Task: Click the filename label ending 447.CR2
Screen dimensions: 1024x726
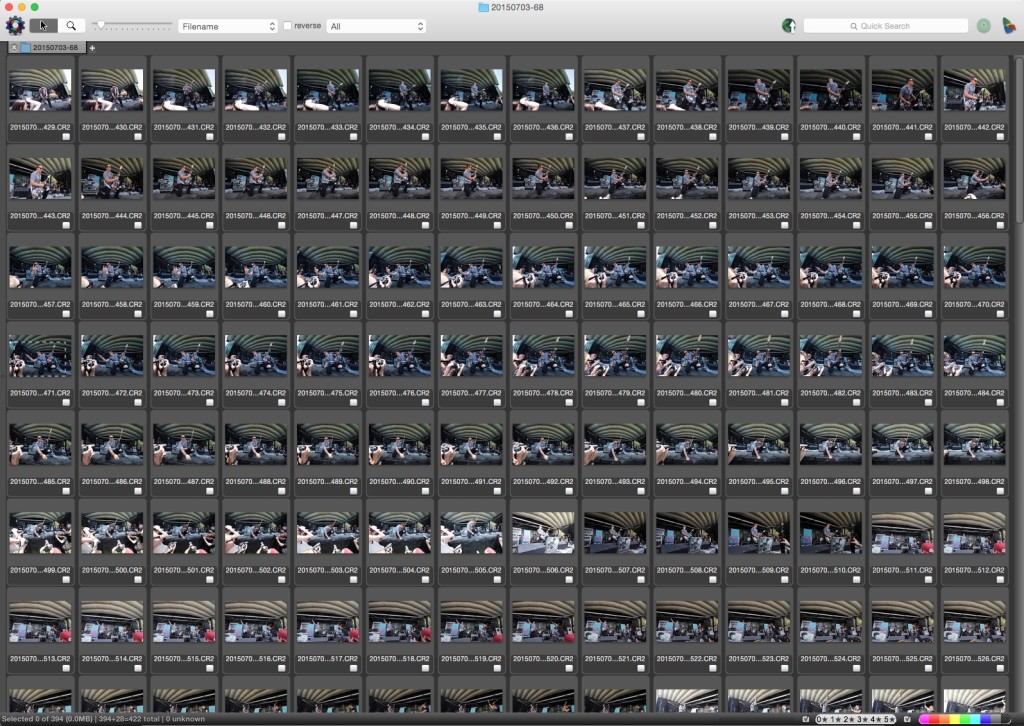Action: 328,215
